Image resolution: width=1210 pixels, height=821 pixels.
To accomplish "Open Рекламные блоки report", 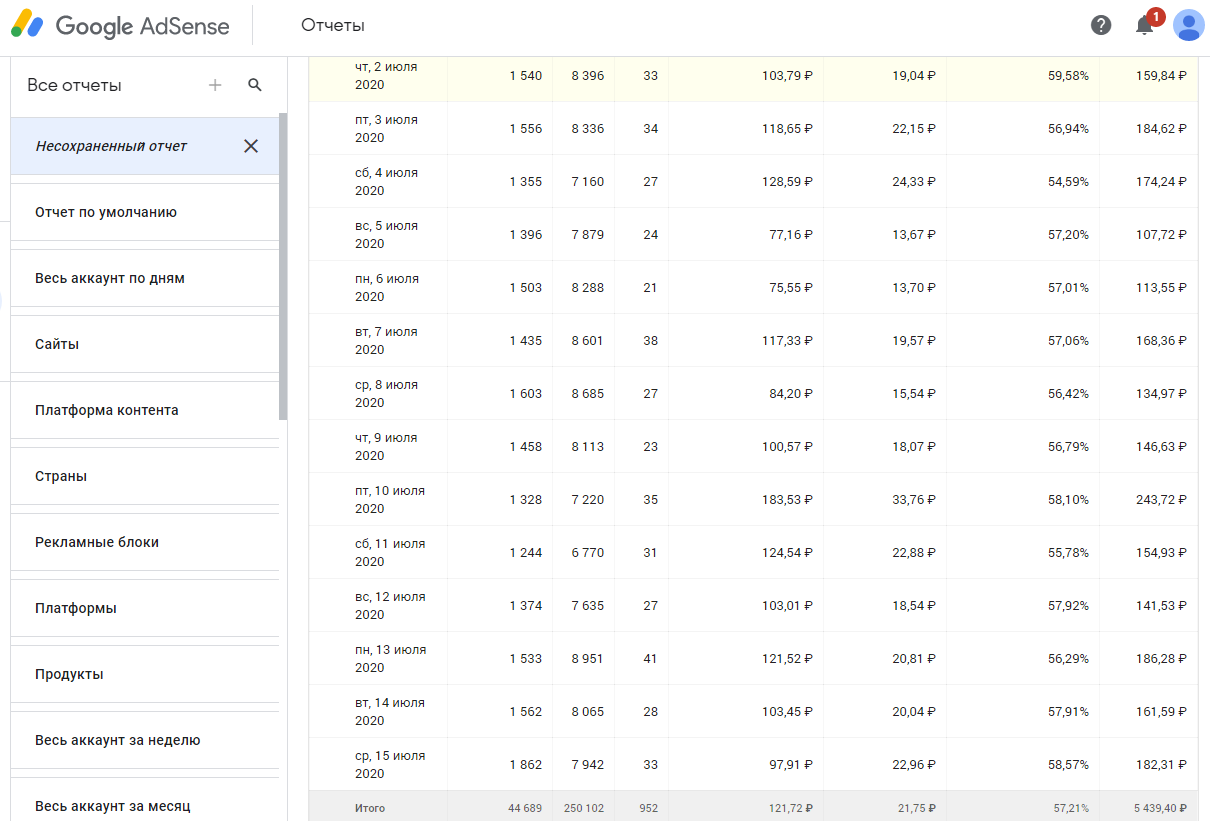I will (97, 542).
